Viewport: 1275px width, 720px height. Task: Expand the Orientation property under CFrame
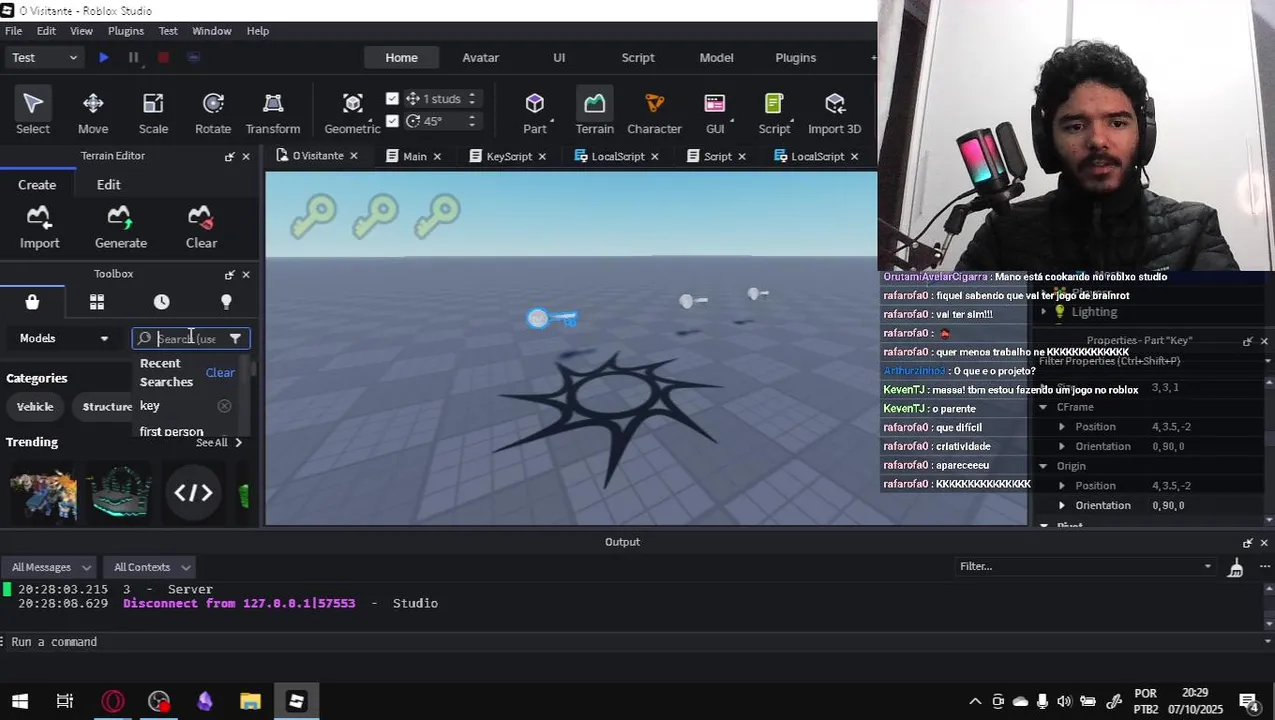click(1062, 447)
